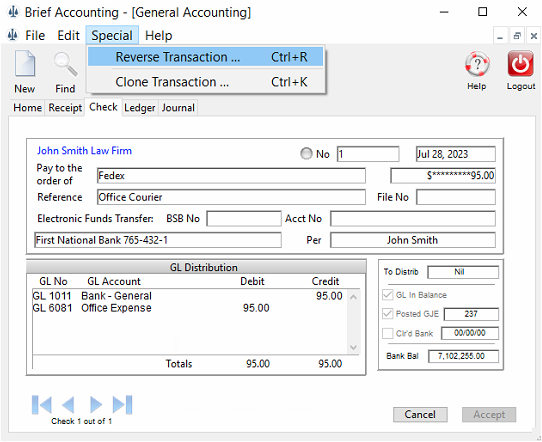Click GL No column header
Viewport: 542px width, 442px height.
(x=53, y=281)
